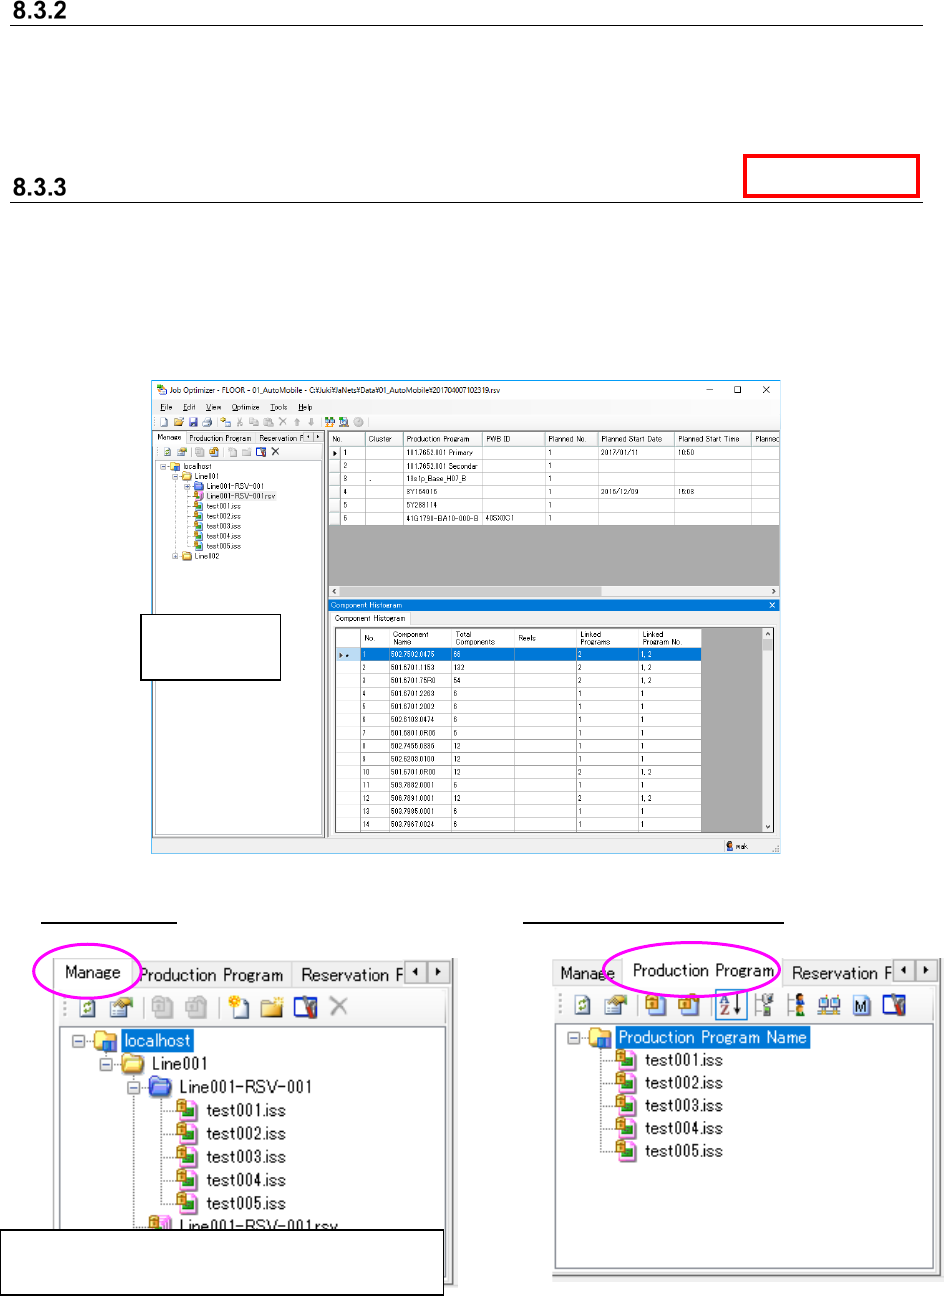The height and width of the screenshot is (1296, 944).
Task: Click filter icon at end of enlarged Production Program toolbar
Action: click(894, 1005)
